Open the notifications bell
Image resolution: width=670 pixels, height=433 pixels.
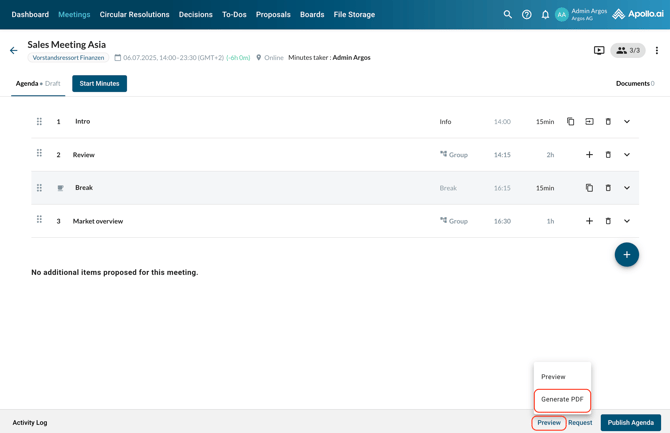[x=545, y=15]
